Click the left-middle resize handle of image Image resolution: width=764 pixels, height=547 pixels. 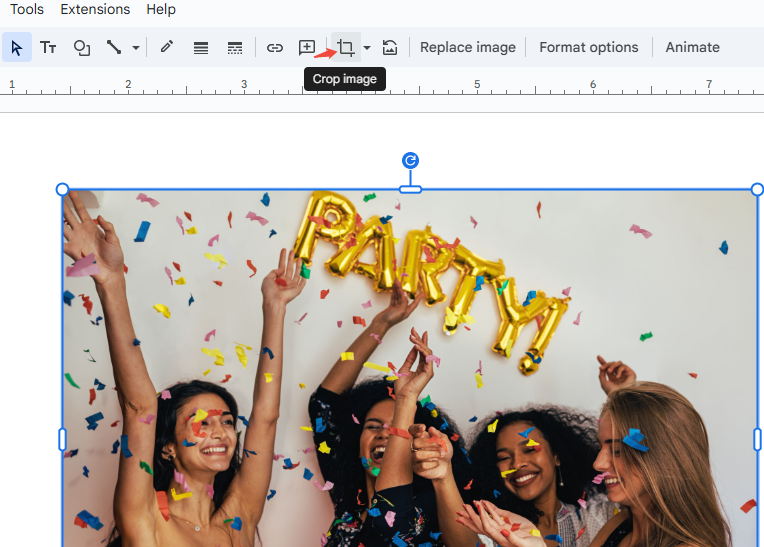[x=62, y=439]
